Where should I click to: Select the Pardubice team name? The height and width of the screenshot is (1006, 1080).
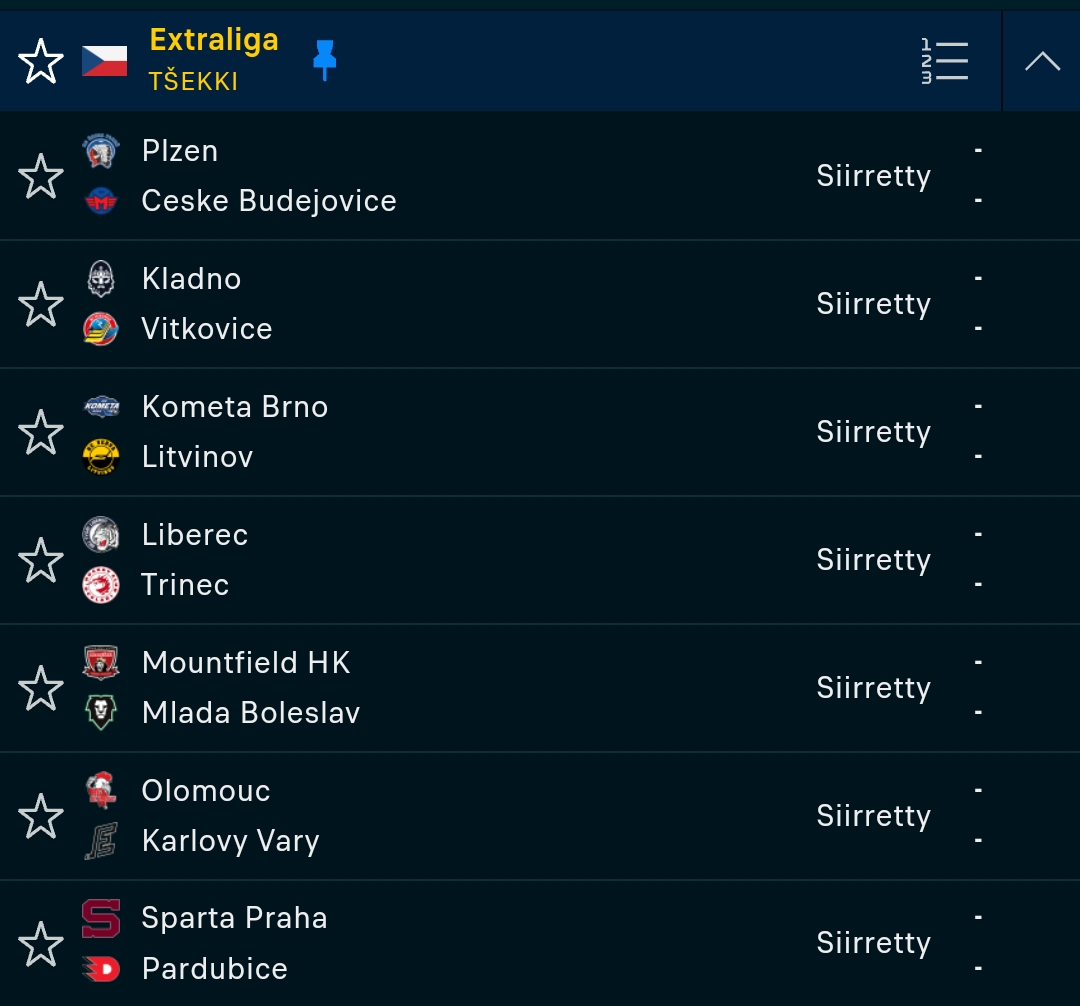pos(215,969)
